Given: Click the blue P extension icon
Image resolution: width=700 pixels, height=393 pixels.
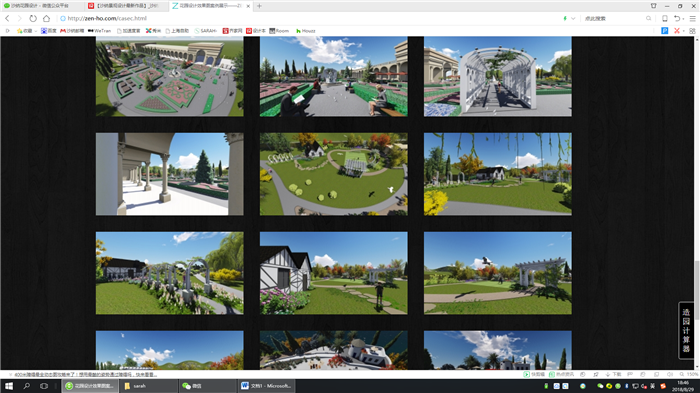Looking at the screenshot, I should (665, 31).
